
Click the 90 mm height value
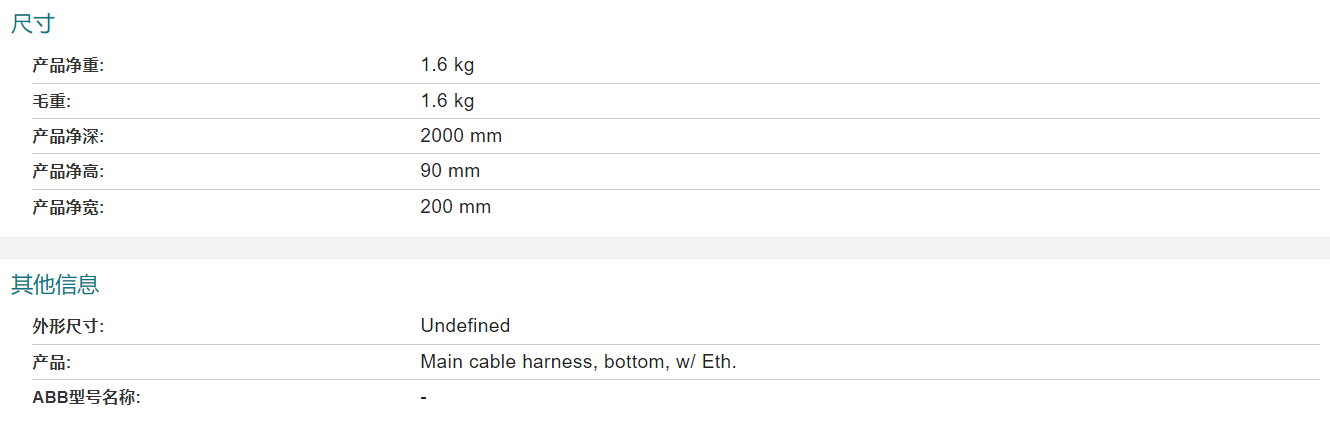point(450,171)
